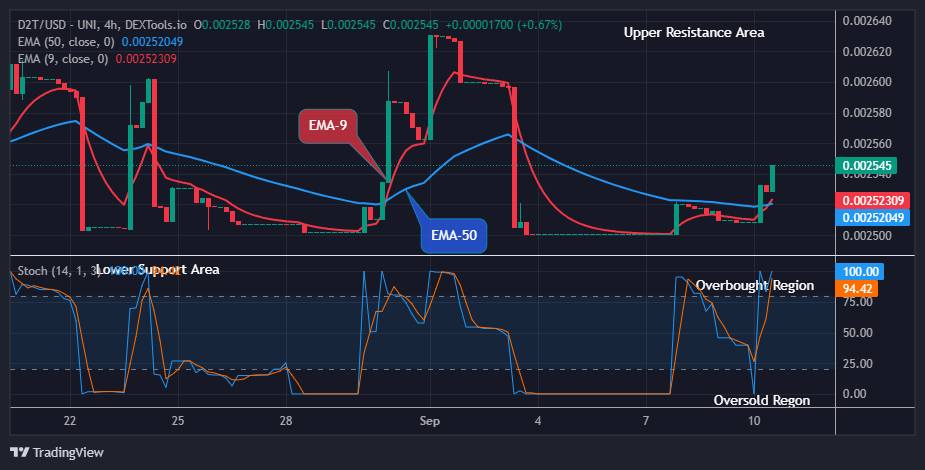The width and height of the screenshot is (925, 470).
Task: Click the EMA 50 value 0.00252049 in legend
Action: pyautogui.click(x=152, y=42)
